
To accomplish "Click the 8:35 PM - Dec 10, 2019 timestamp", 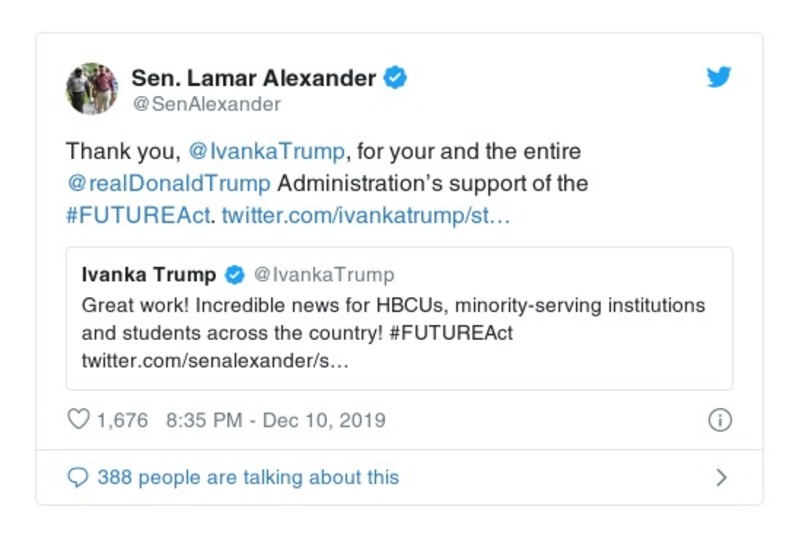I will tap(275, 420).
